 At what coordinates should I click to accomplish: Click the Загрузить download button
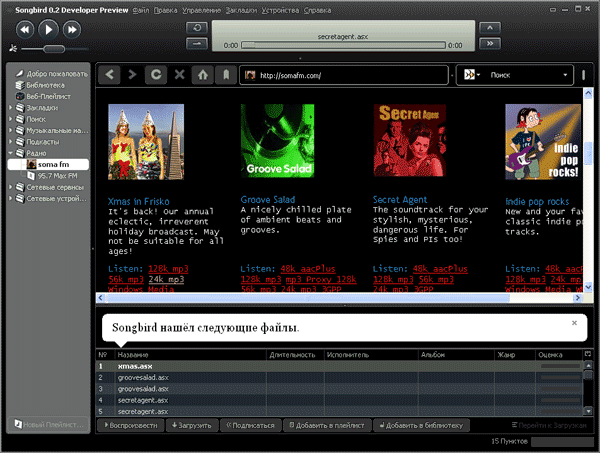point(192,425)
